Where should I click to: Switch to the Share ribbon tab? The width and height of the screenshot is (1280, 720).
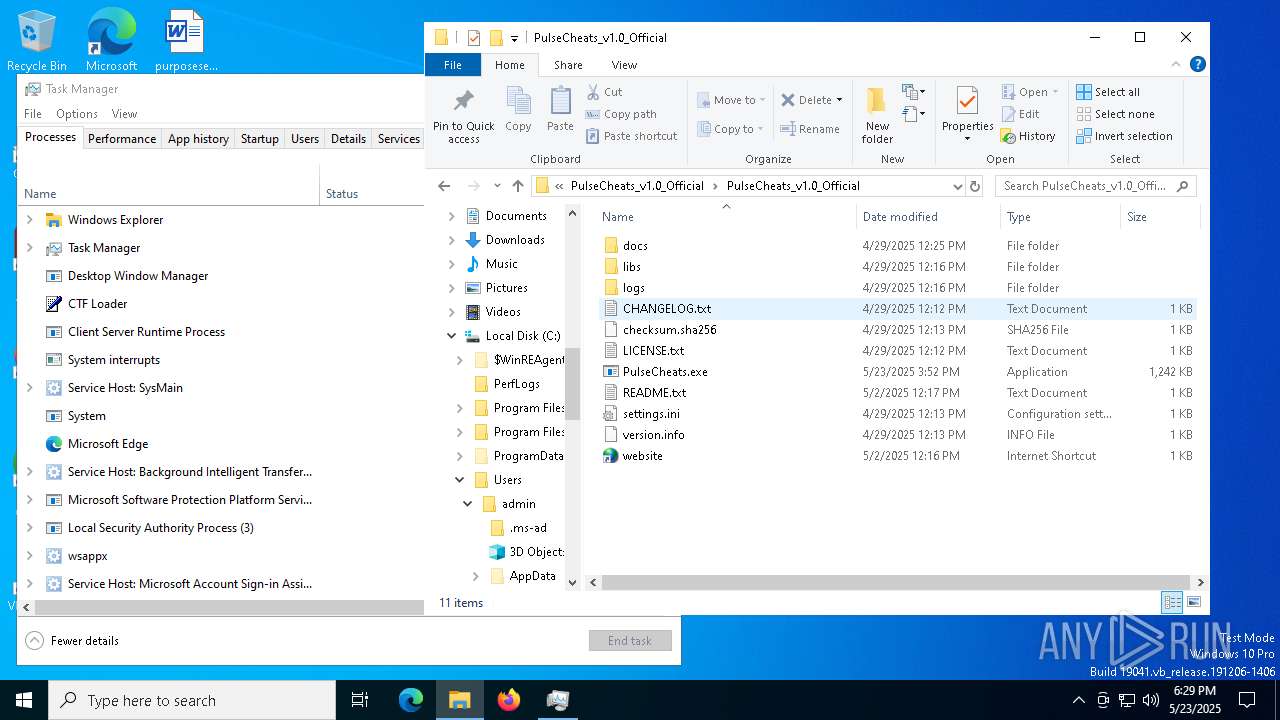[x=568, y=65]
